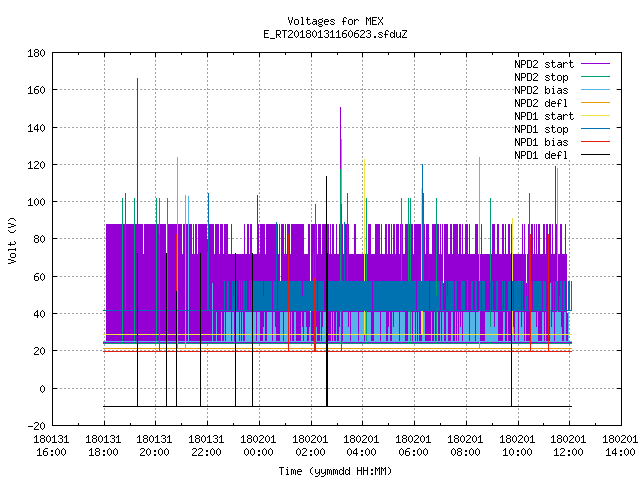Select the "NPD2 stop" legend label

(541, 77)
